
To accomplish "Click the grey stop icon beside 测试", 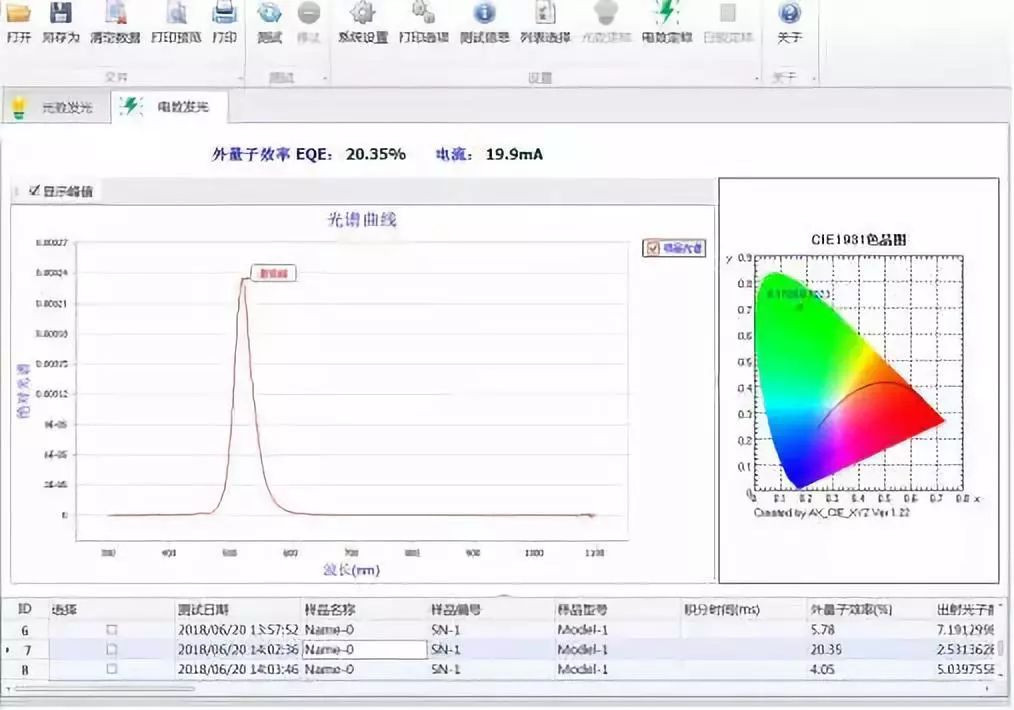I will tap(308, 12).
